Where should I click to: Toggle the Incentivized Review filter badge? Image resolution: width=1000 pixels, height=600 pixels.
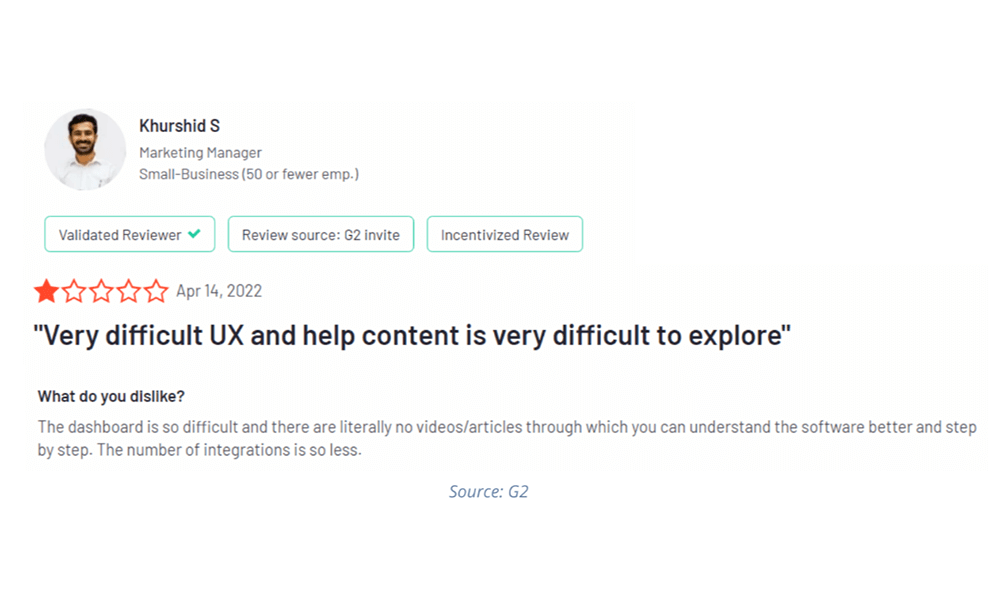tap(504, 234)
